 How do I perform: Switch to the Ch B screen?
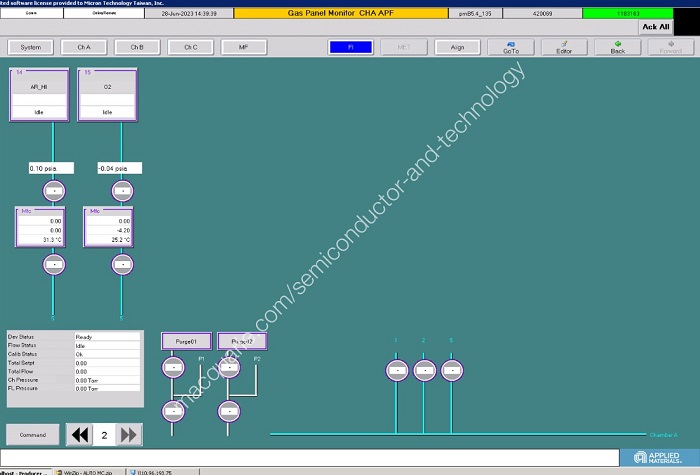(137, 47)
